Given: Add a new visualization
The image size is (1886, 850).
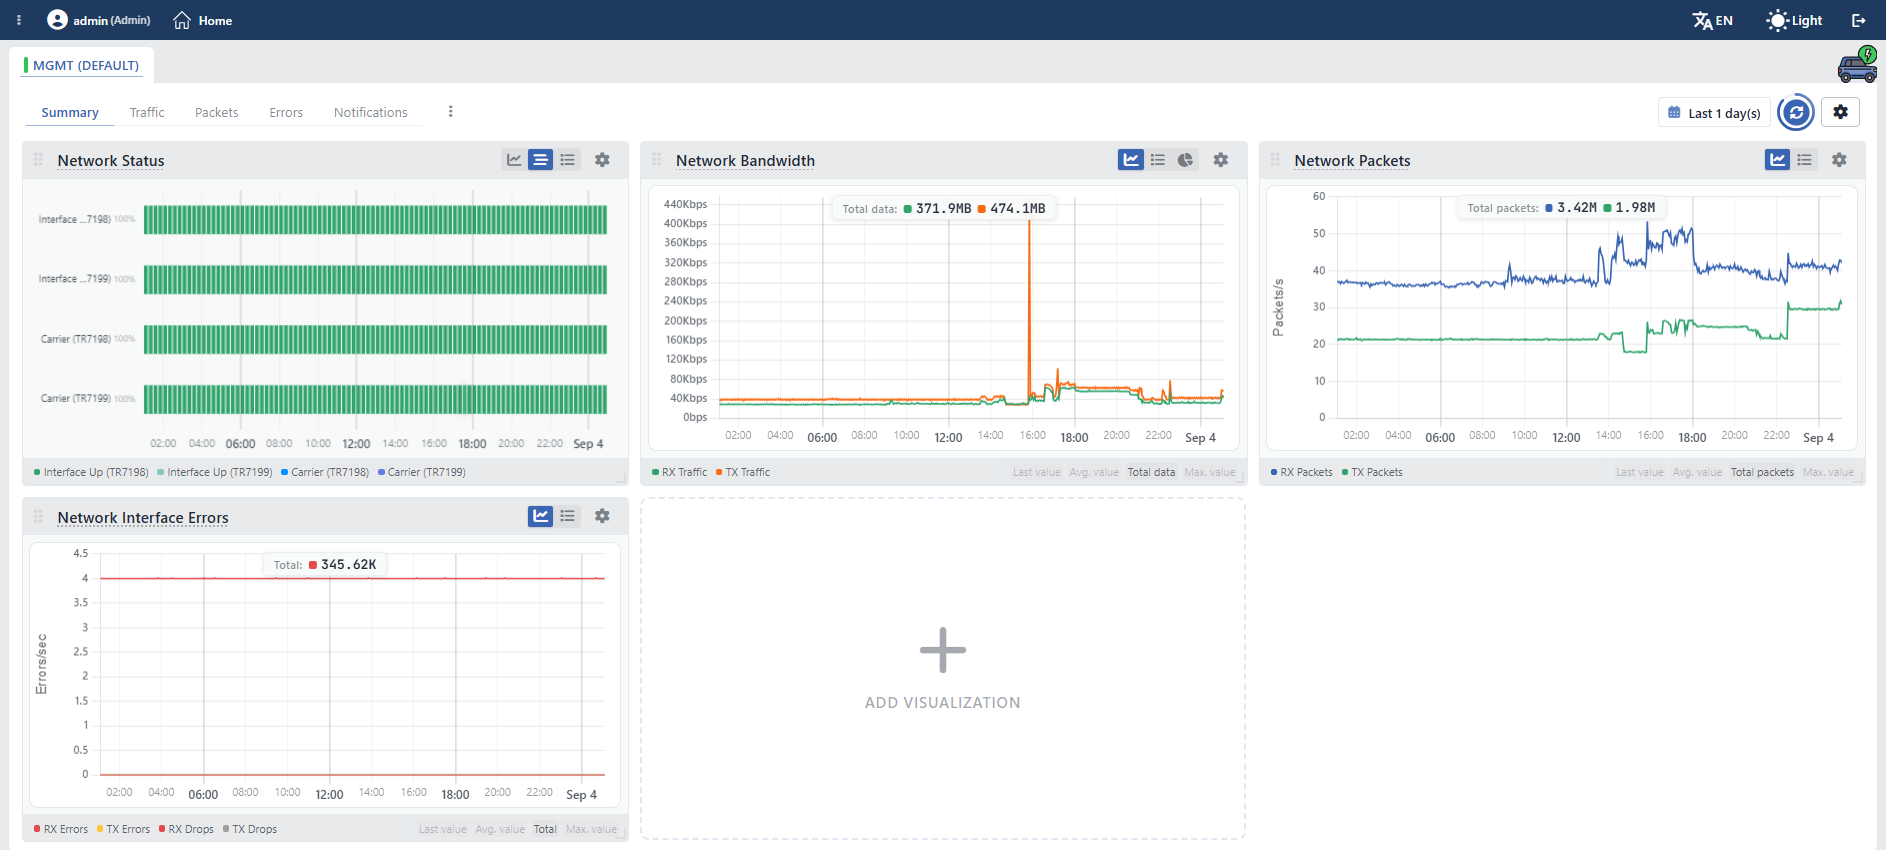Looking at the screenshot, I should coord(943,668).
